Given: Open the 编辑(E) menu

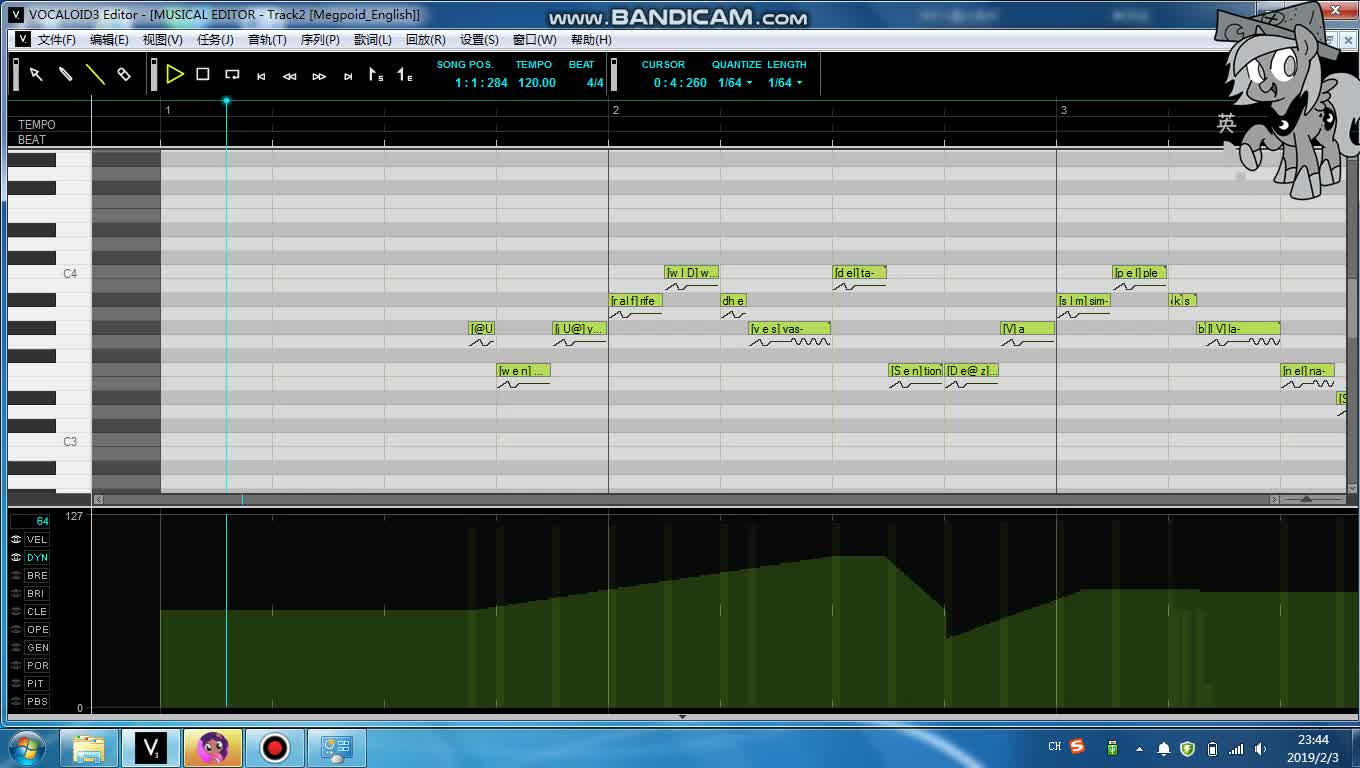Looking at the screenshot, I should [109, 40].
